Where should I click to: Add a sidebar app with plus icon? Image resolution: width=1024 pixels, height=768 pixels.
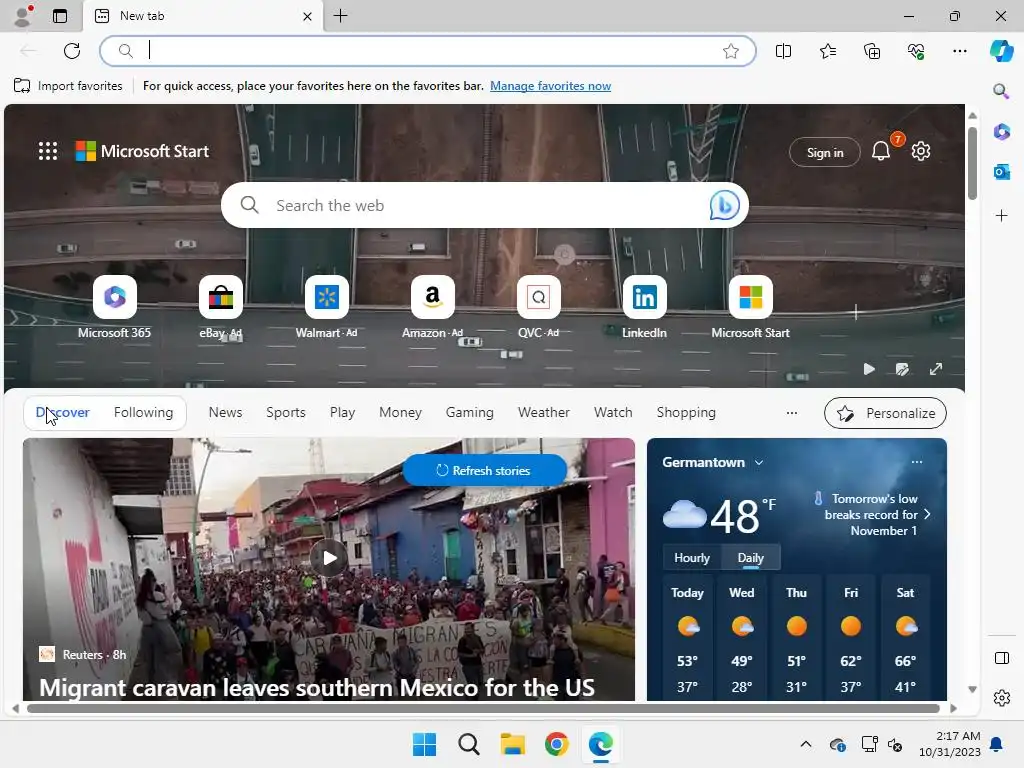pyautogui.click(x=1001, y=216)
